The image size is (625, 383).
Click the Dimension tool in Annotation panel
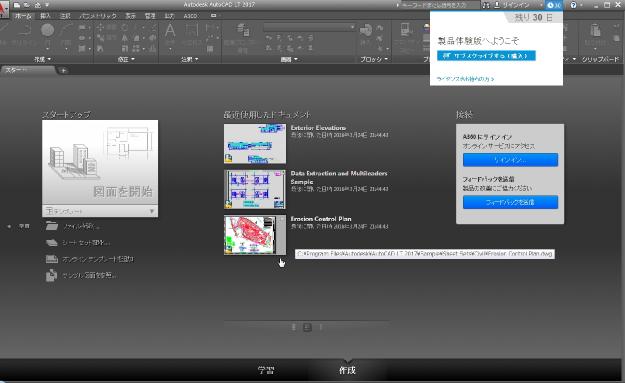[x=192, y=30]
